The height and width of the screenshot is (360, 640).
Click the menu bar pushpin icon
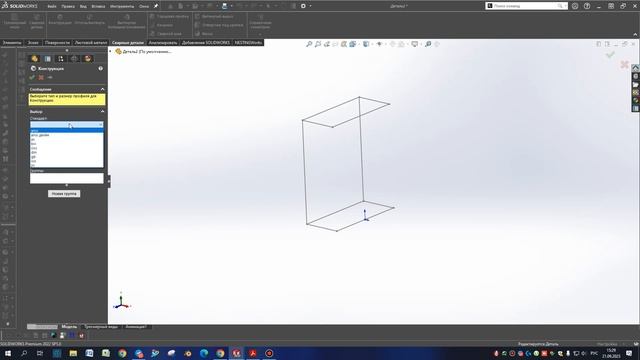click(156, 6)
